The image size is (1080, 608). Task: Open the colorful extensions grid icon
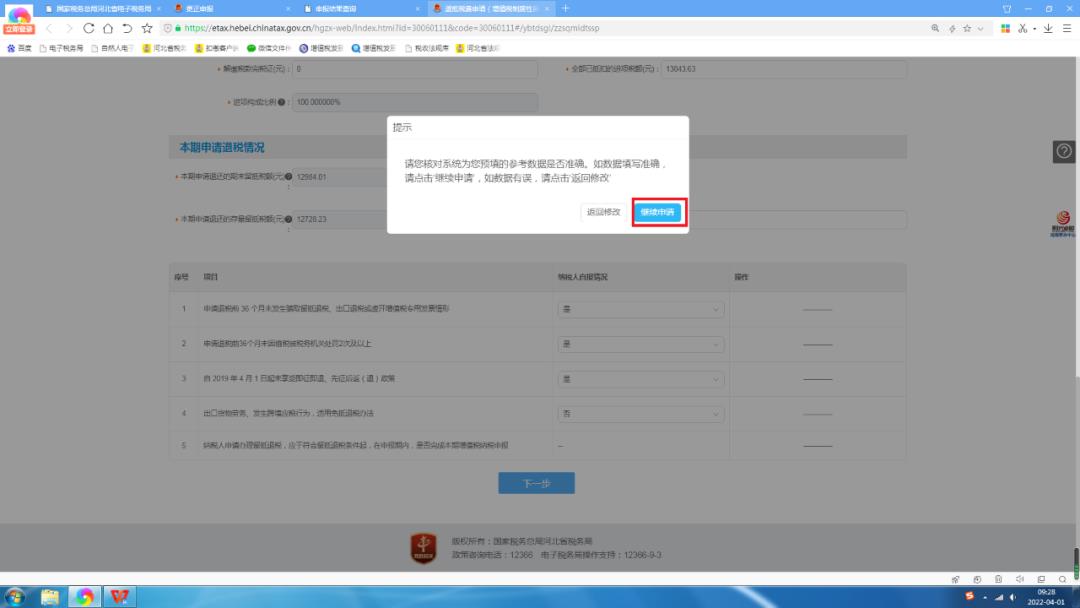click(1006, 28)
